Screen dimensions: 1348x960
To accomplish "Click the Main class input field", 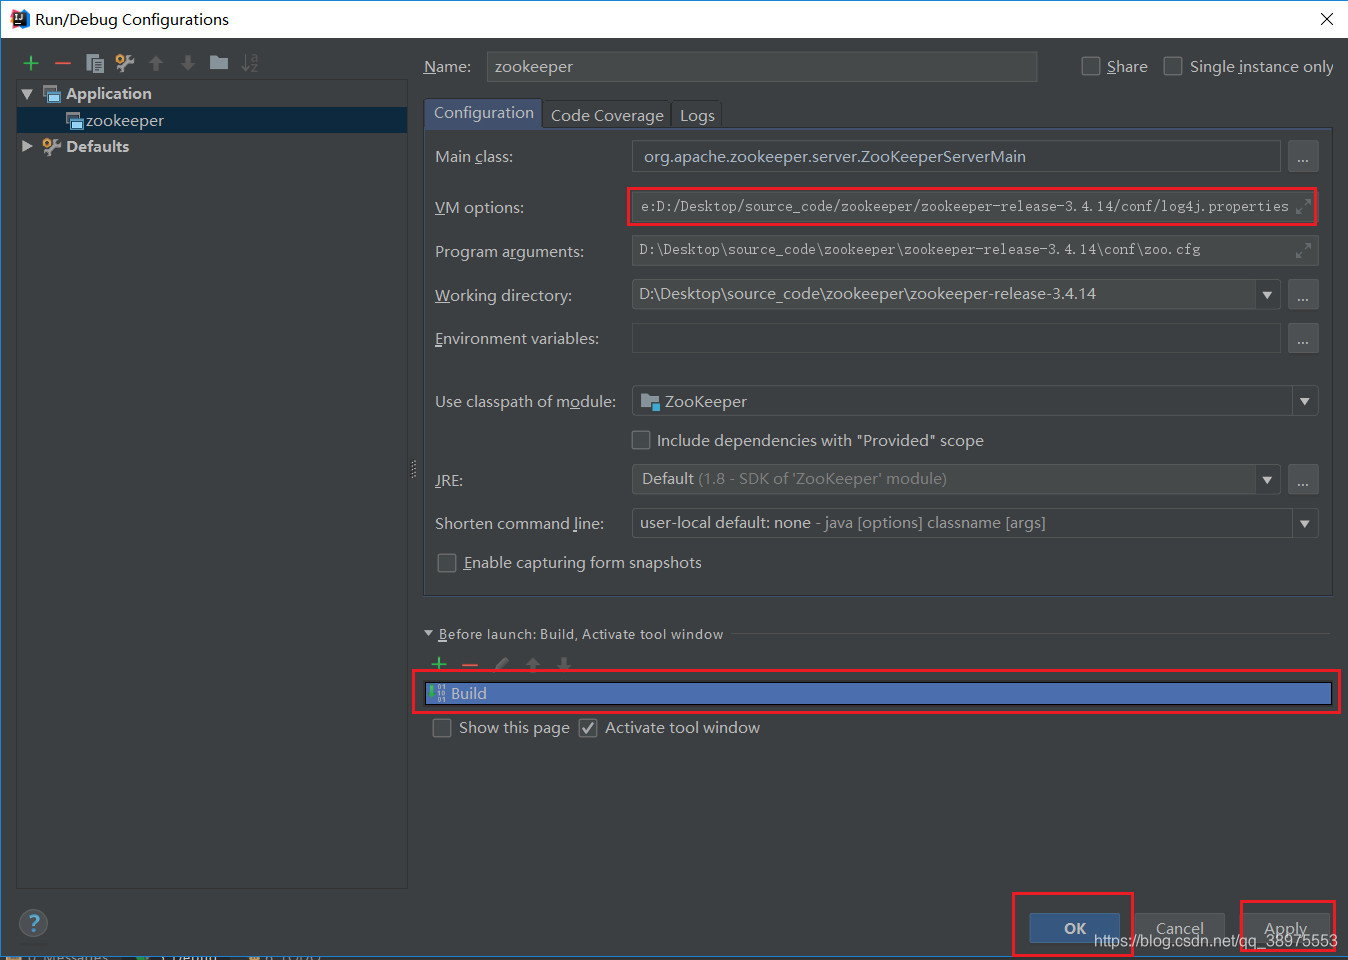I will pyautogui.click(x=956, y=157).
